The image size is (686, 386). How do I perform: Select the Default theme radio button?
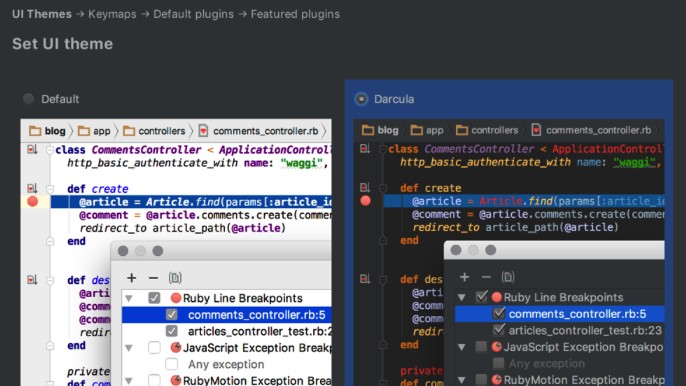point(29,99)
